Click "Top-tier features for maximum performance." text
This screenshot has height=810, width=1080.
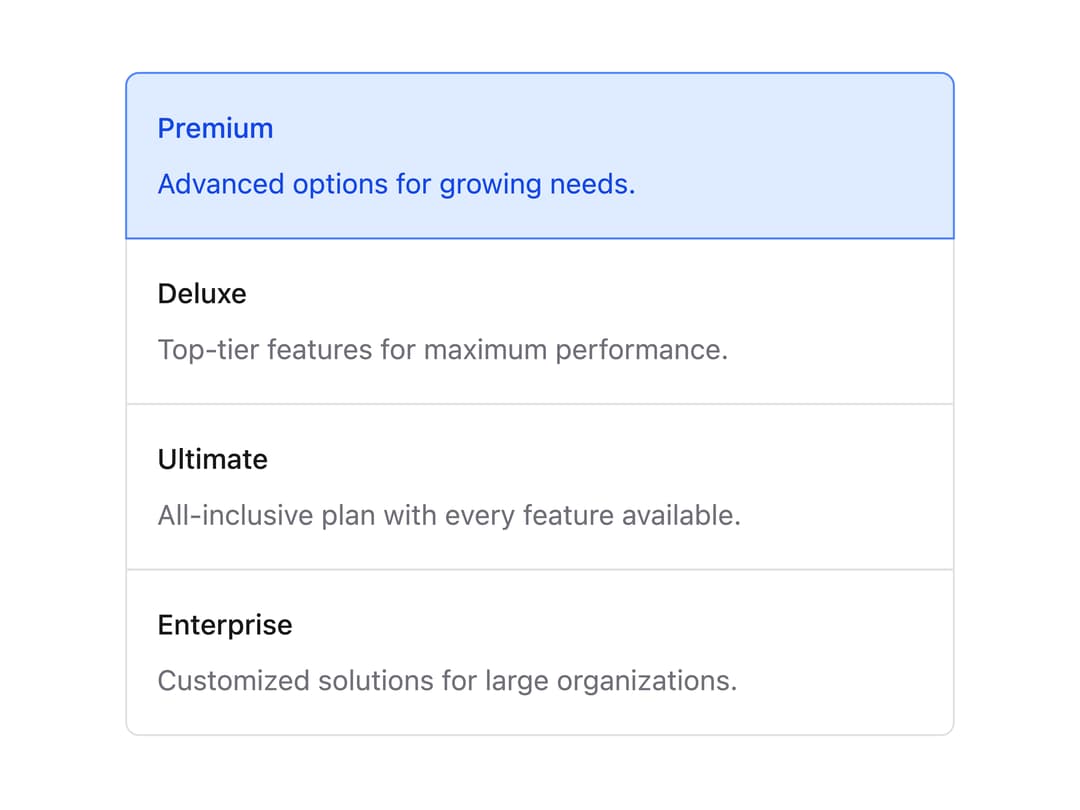click(443, 350)
